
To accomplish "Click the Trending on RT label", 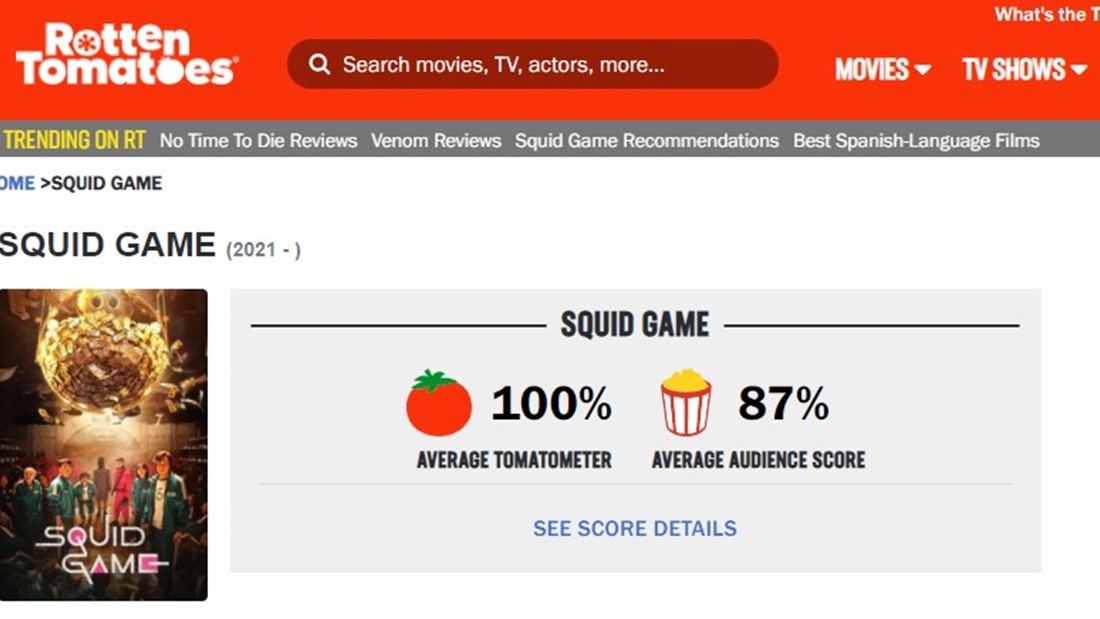I will pyautogui.click(x=75, y=141).
